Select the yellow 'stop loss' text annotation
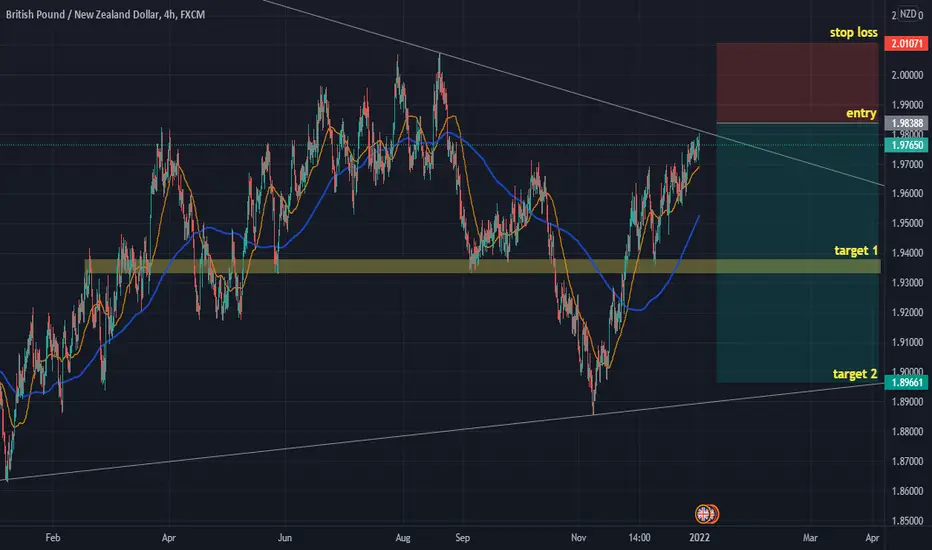The height and width of the screenshot is (550, 932). click(854, 33)
